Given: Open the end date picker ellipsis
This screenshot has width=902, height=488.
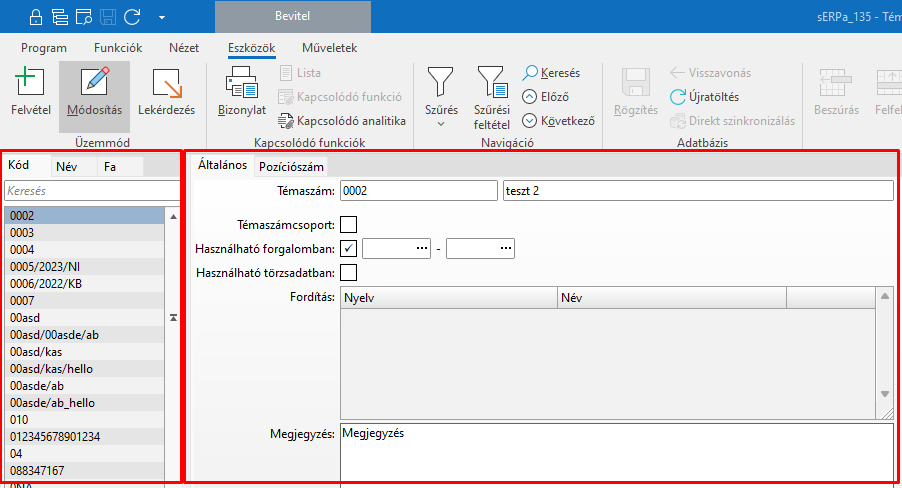Looking at the screenshot, I should click(x=506, y=249).
